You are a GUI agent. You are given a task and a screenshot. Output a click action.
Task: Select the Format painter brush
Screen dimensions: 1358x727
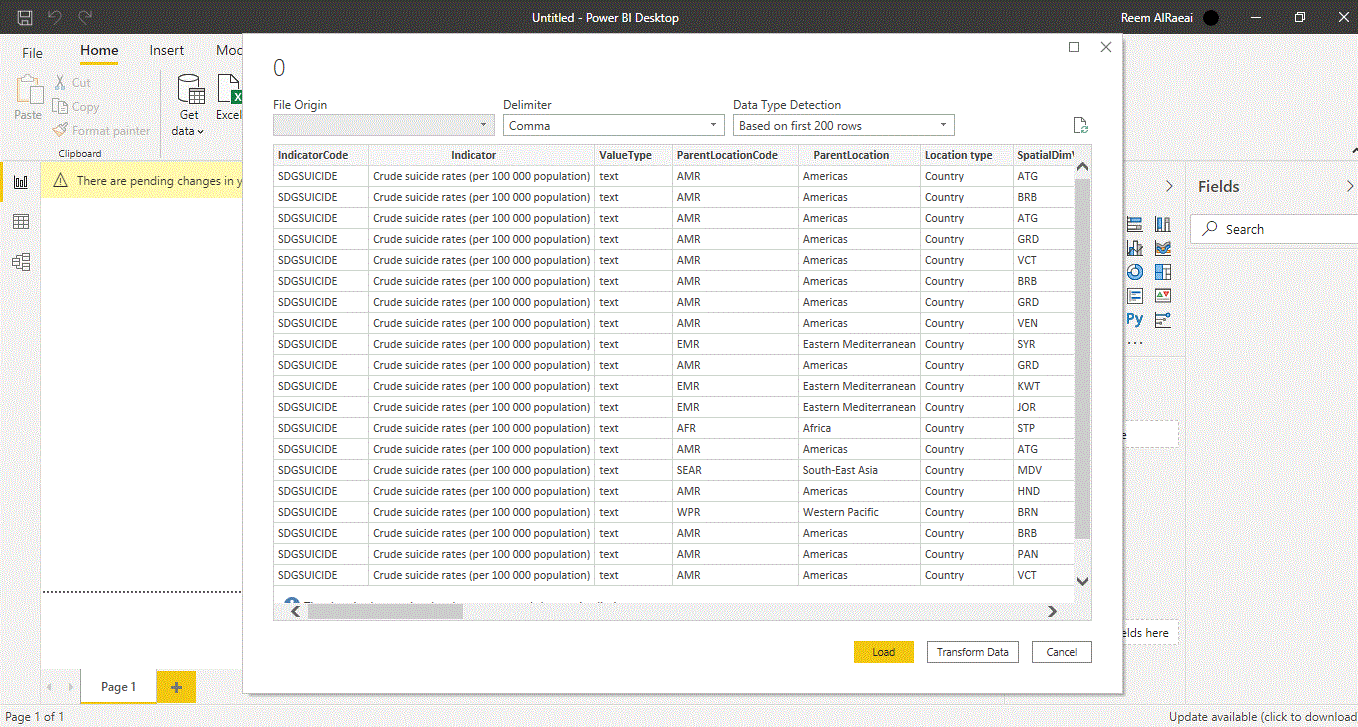pyautogui.click(x=60, y=130)
